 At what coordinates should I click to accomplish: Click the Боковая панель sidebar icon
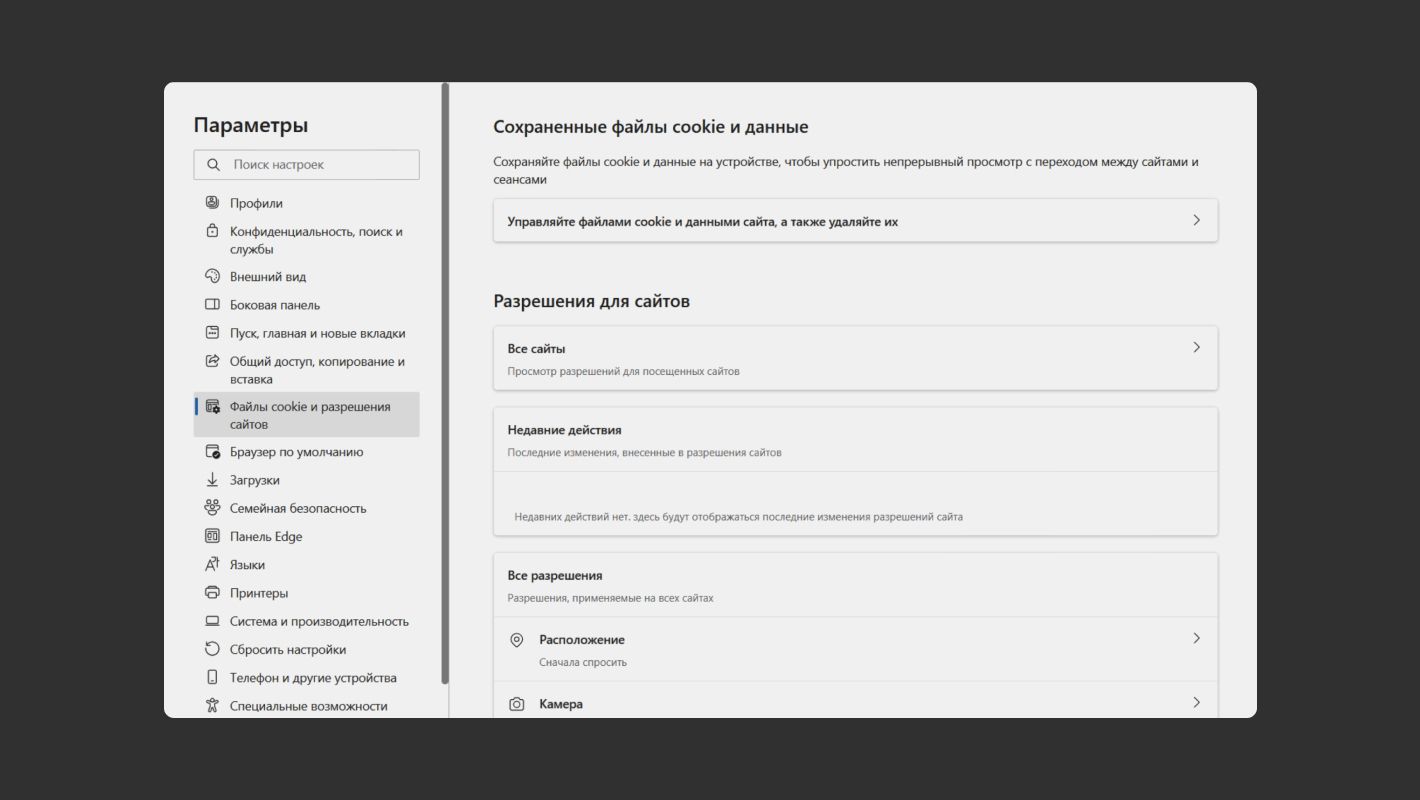pos(212,305)
